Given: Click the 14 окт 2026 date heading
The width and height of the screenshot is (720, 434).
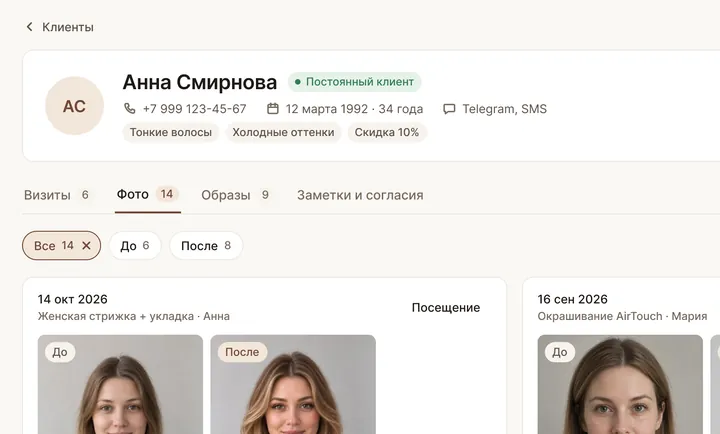Looking at the screenshot, I should coord(73,299).
